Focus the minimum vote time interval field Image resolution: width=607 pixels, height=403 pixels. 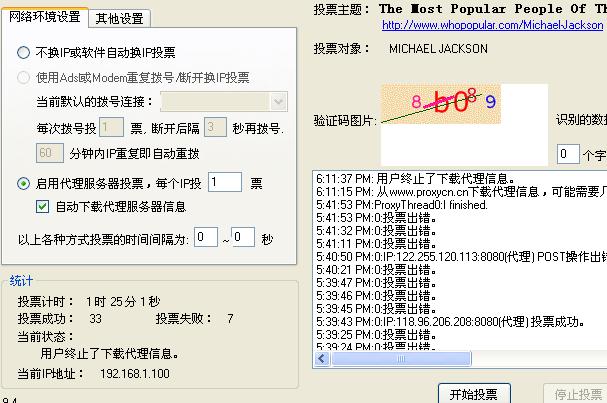pos(206,238)
